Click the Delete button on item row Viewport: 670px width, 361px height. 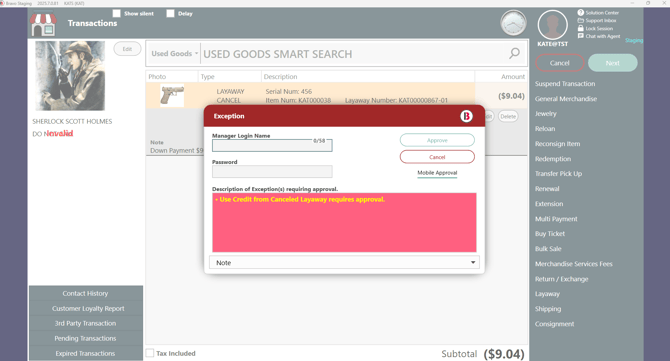click(508, 116)
